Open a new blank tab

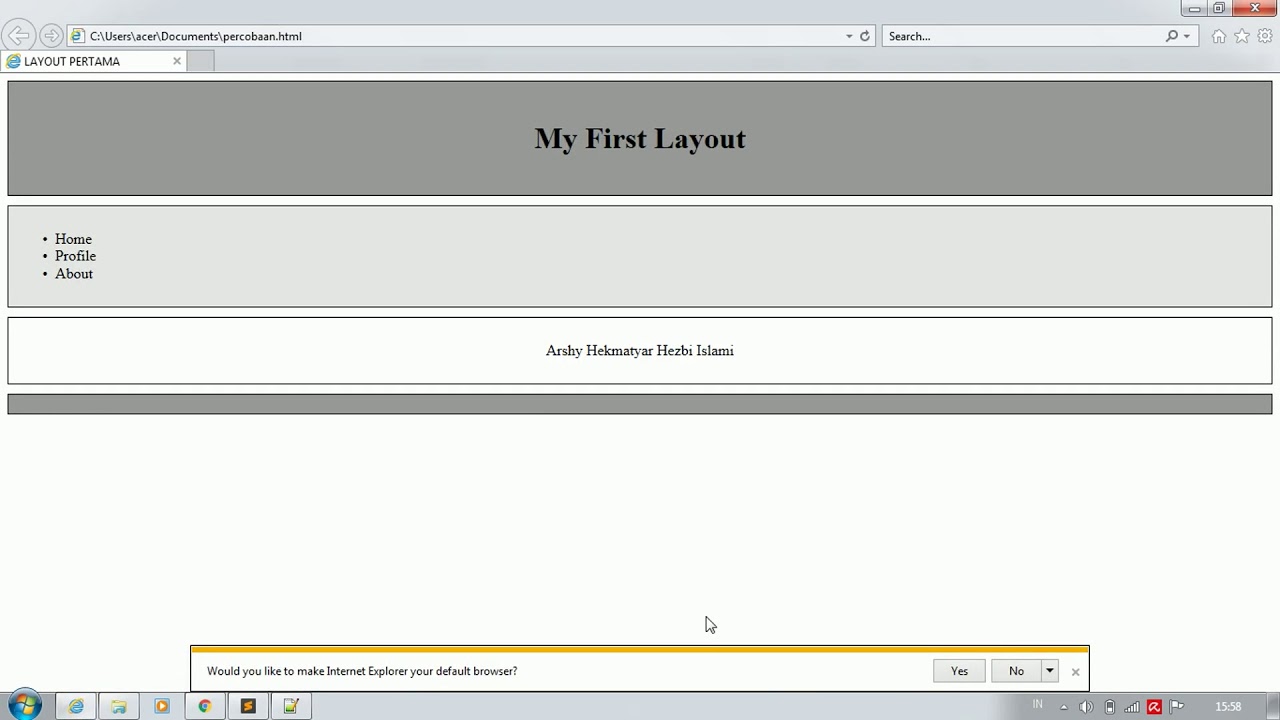pos(200,61)
